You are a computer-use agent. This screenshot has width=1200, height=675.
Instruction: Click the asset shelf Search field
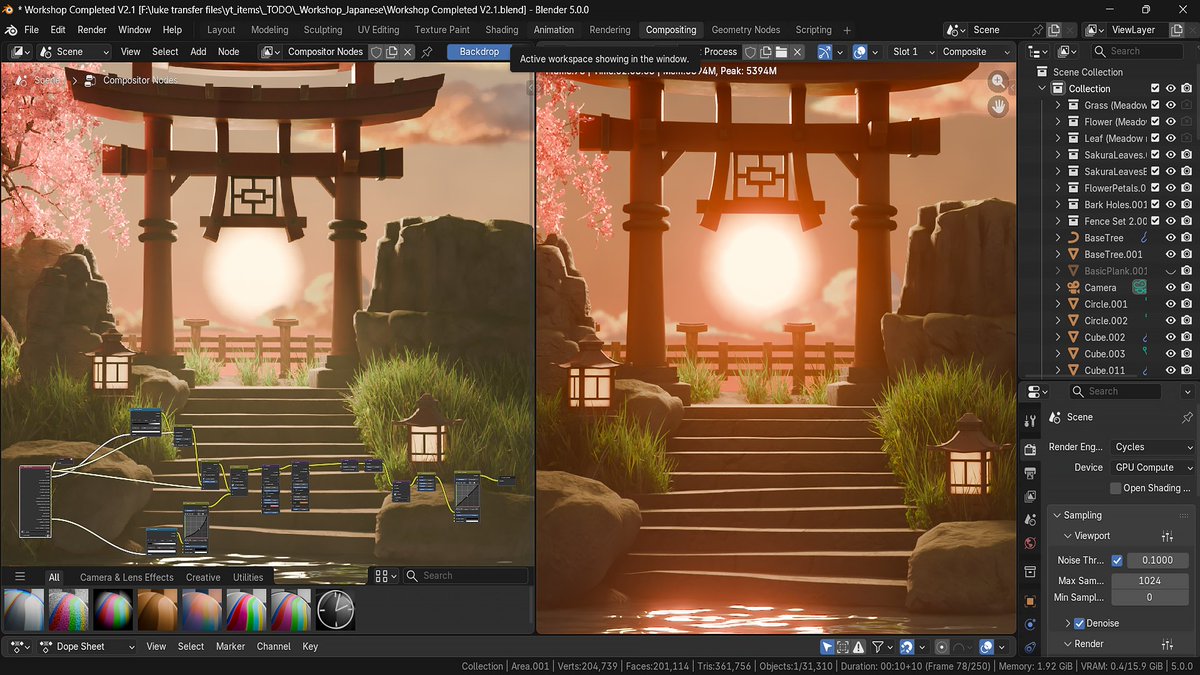click(x=465, y=576)
